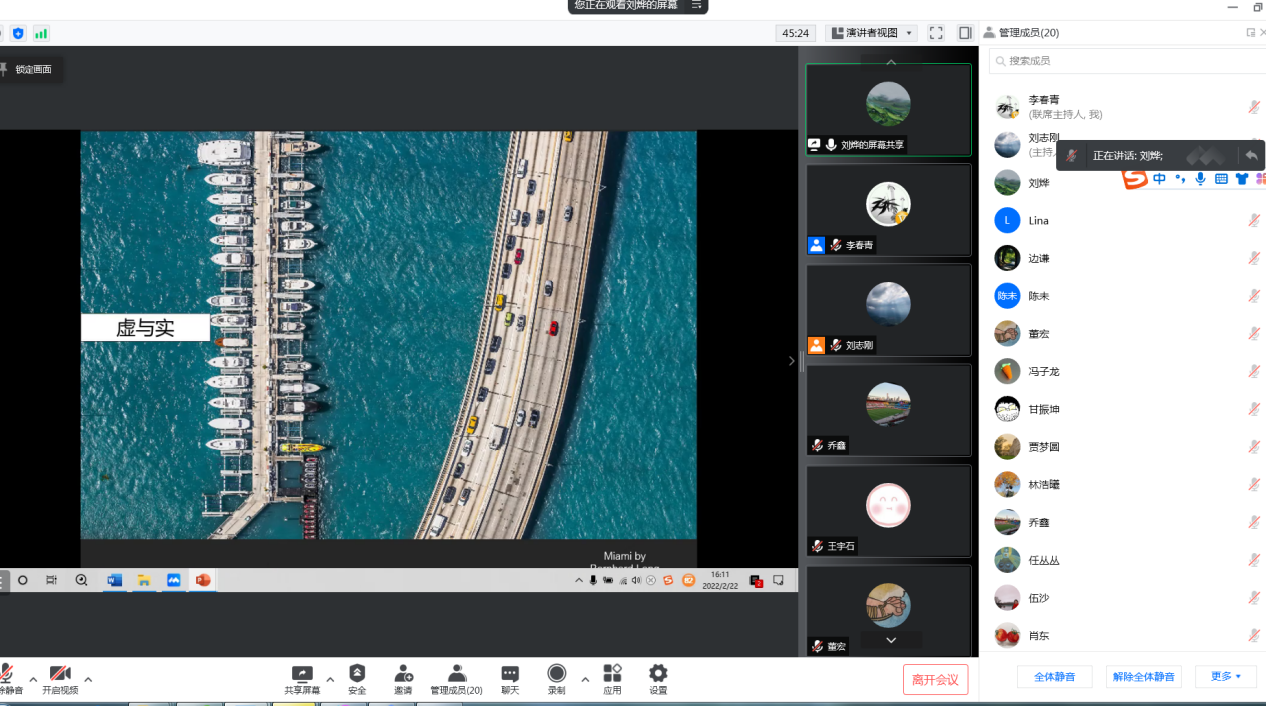Click the 搜索成员 search field
The width and height of the screenshot is (1266, 706).
[x=1130, y=61]
